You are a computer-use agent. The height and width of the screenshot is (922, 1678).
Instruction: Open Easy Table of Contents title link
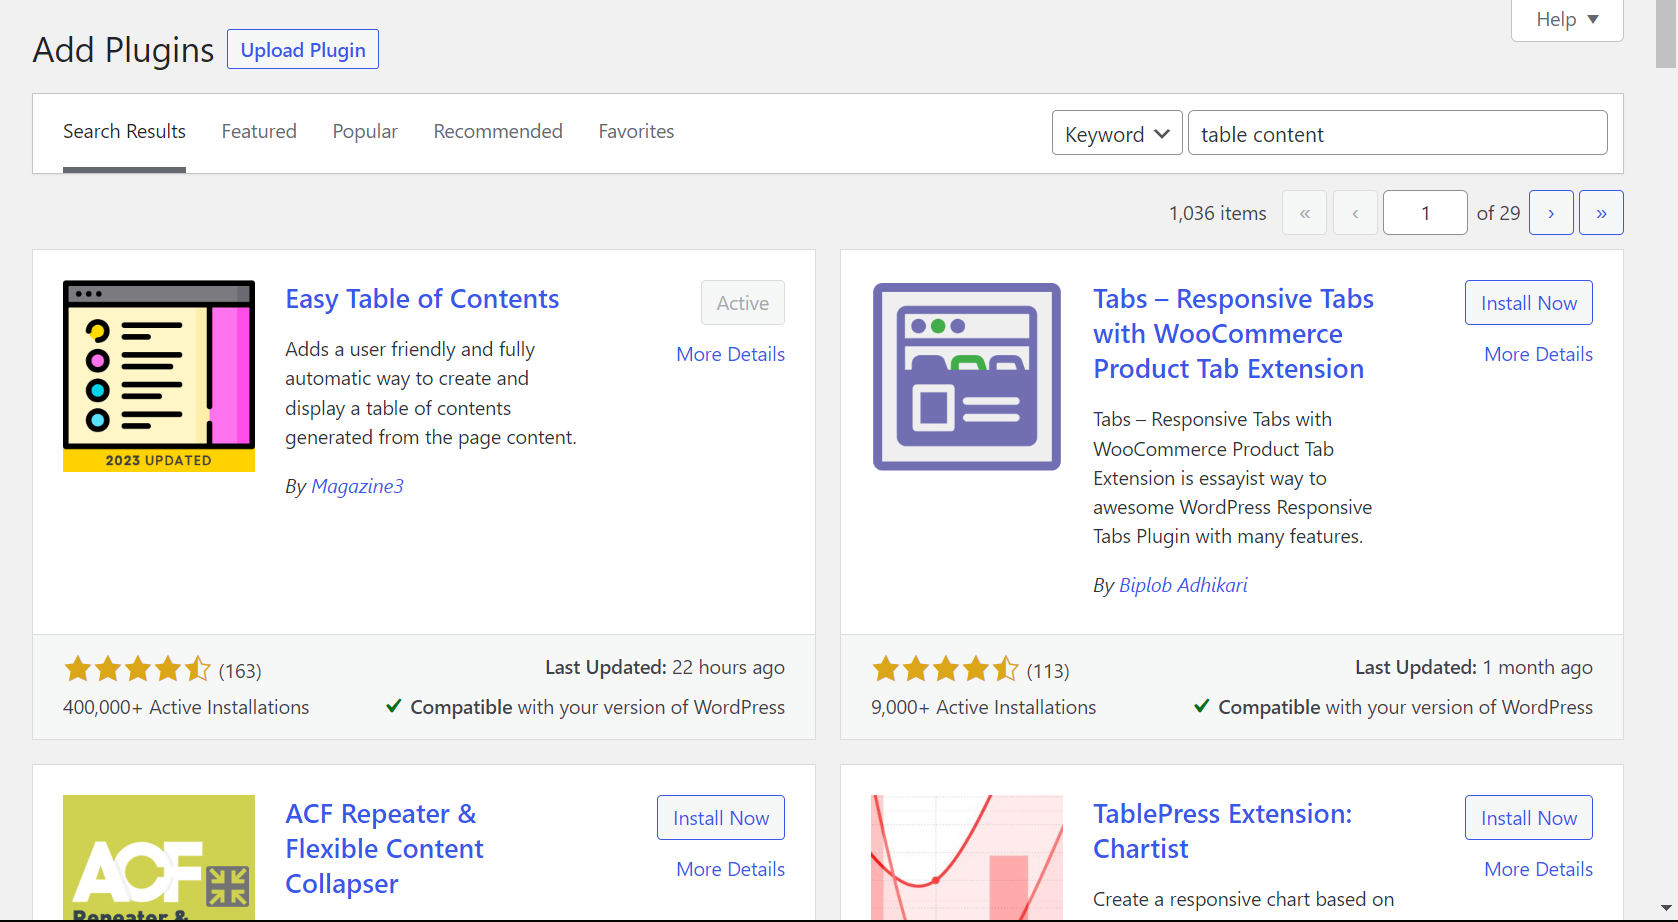tap(422, 299)
